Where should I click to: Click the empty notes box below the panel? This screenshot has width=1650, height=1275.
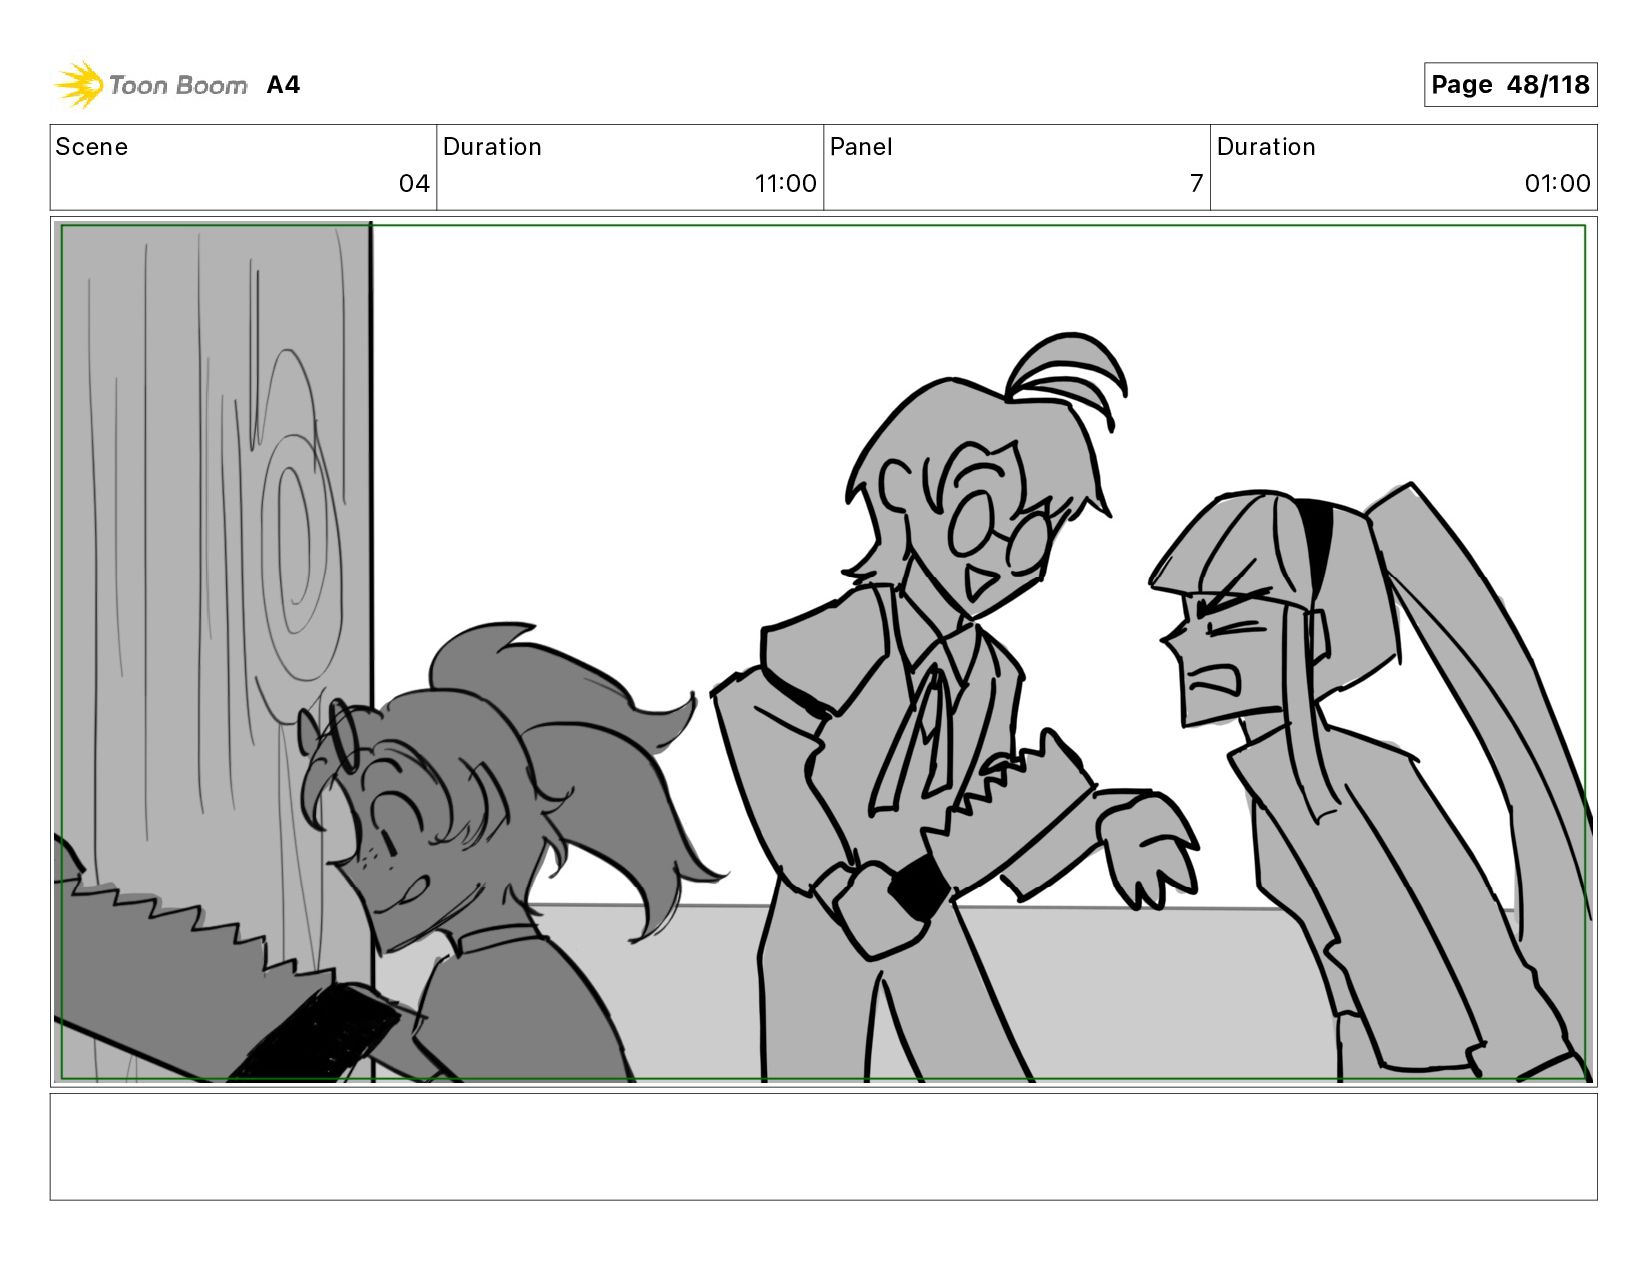[x=824, y=1147]
